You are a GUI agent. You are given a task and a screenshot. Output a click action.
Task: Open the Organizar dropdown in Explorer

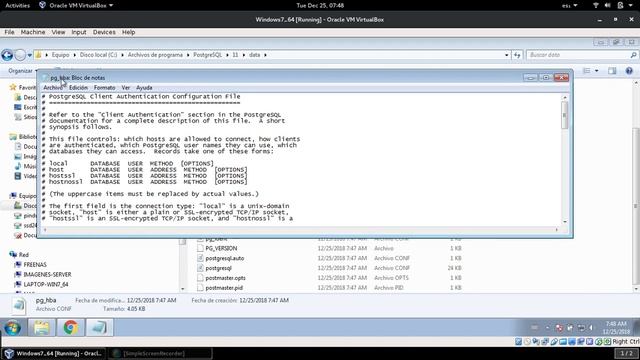(x=22, y=71)
